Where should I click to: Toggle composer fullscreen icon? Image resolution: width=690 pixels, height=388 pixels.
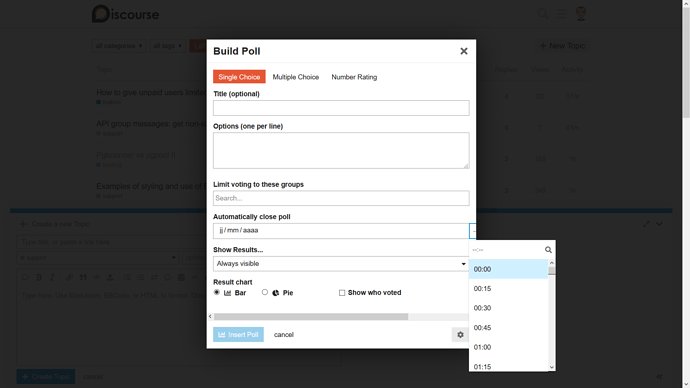(x=646, y=224)
